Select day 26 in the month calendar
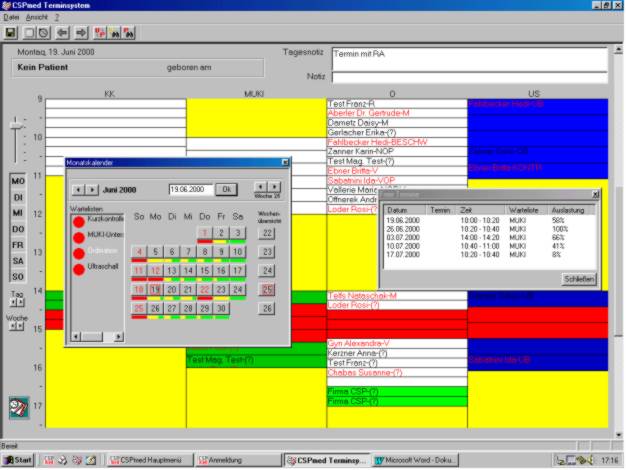 155,308
